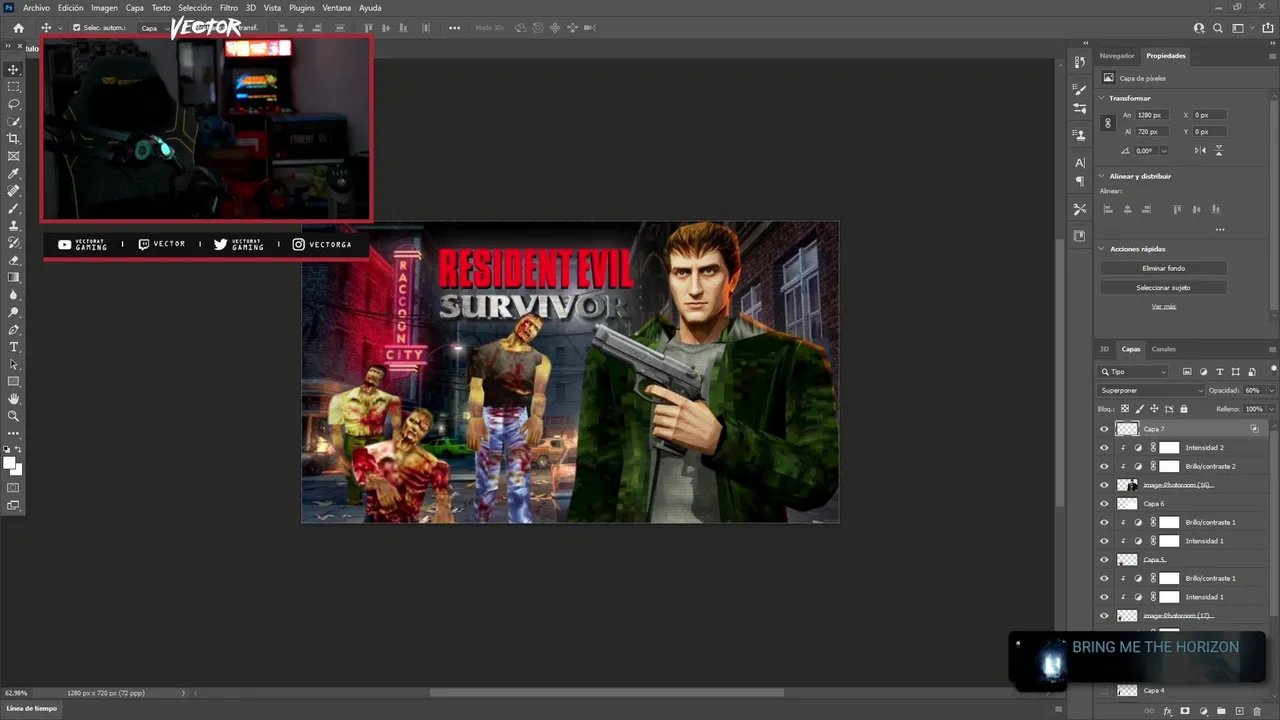Delete layer trash icon
This screenshot has height=720, width=1280.
(x=1257, y=711)
